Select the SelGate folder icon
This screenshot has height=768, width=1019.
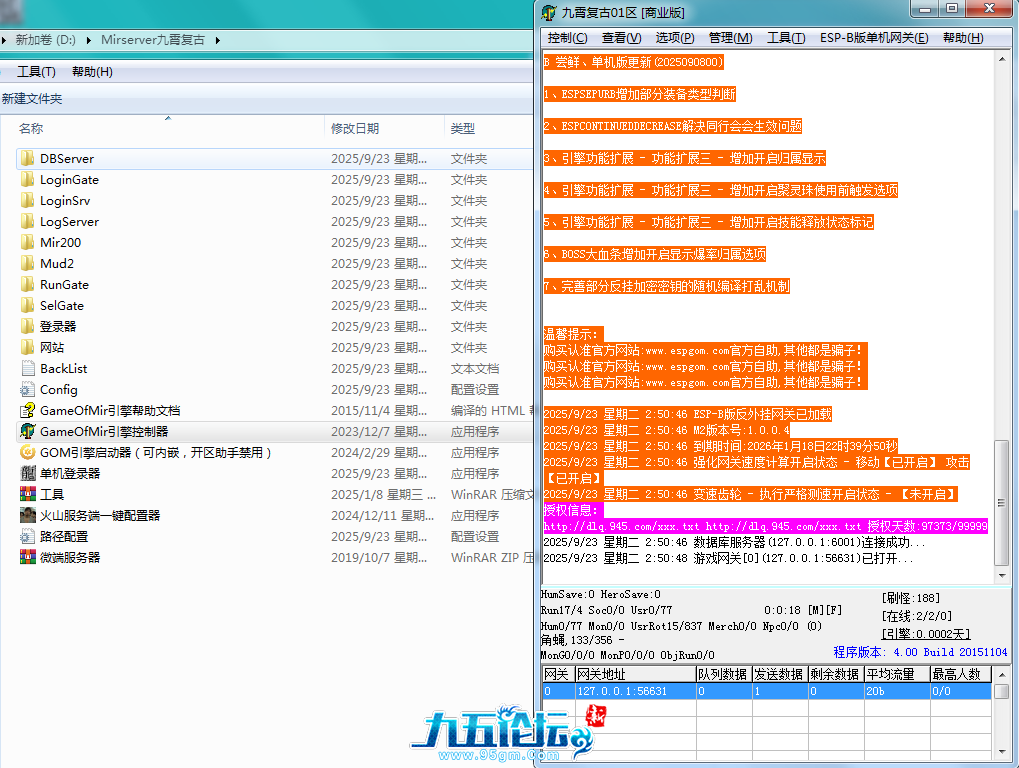coord(27,305)
